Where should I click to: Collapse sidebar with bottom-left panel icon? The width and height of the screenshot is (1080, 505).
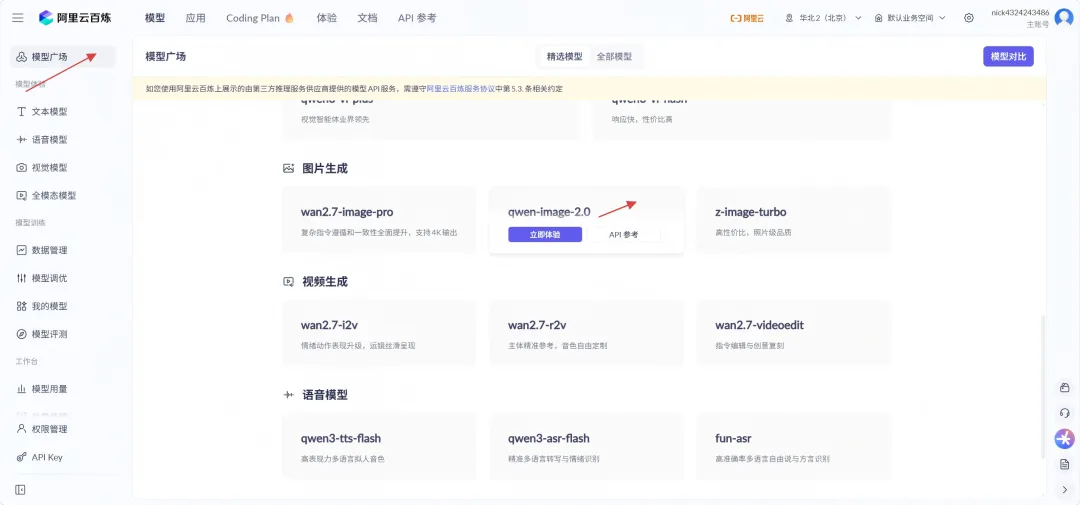point(20,489)
